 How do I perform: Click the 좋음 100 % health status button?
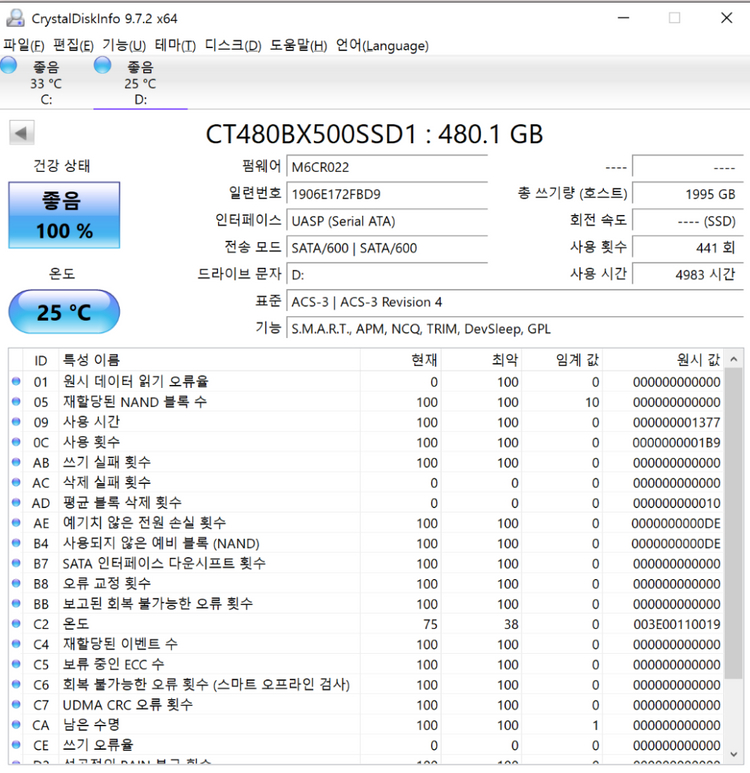(64, 215)
